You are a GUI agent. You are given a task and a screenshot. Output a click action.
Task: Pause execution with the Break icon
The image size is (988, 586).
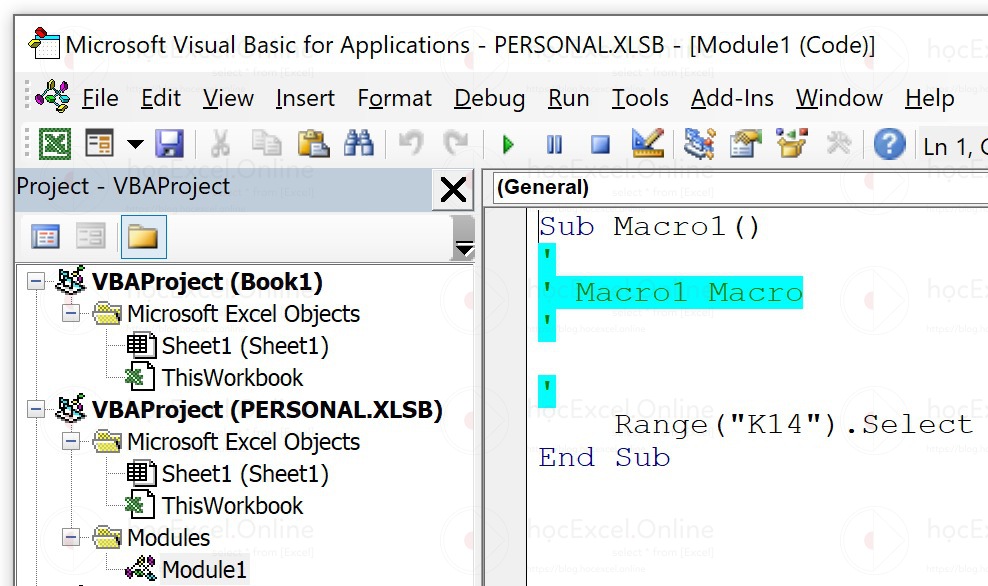554,144
